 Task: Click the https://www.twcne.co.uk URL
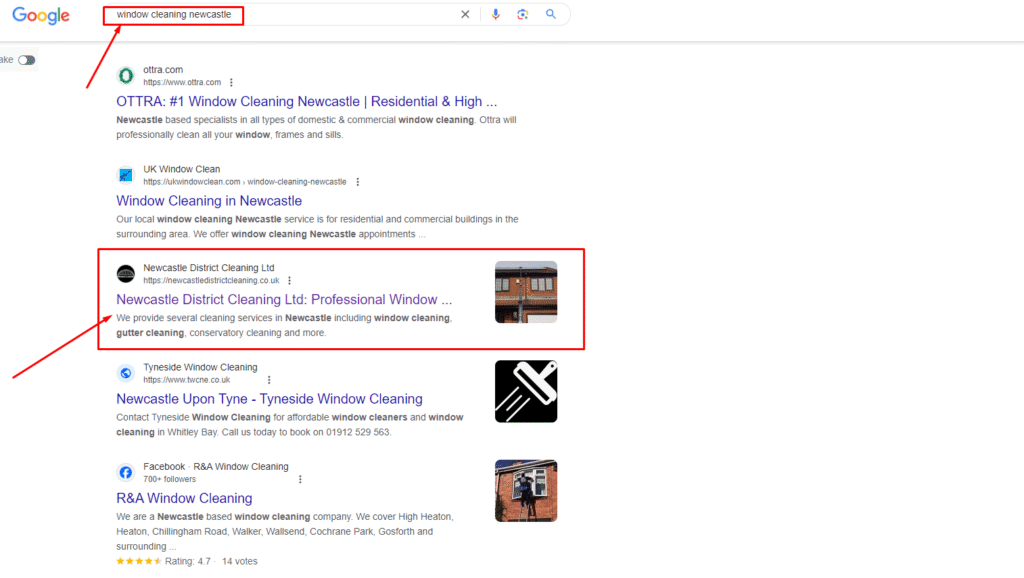187,379
